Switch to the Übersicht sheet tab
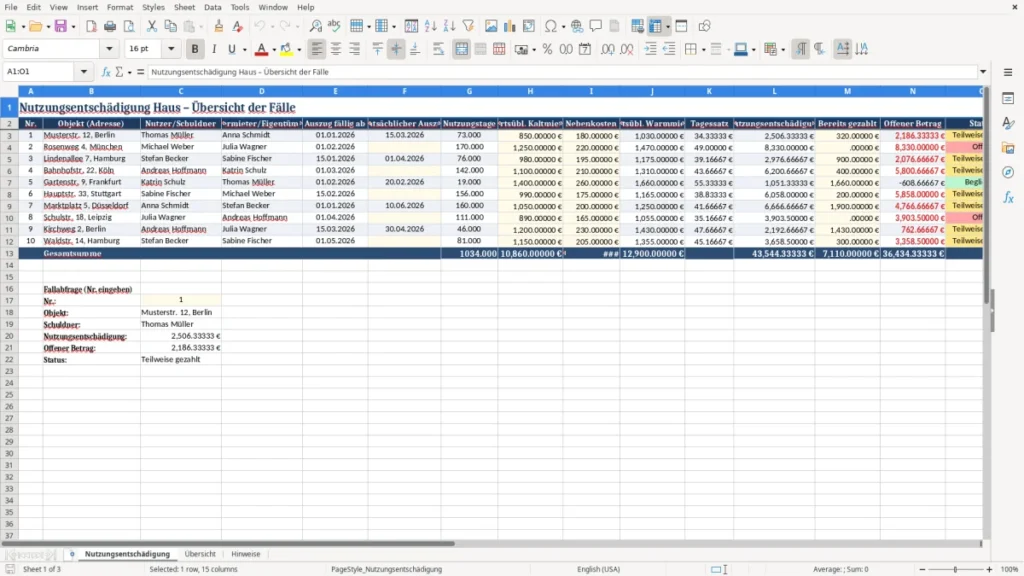This screenshot has height=576, width=1024. pos(200,554)
